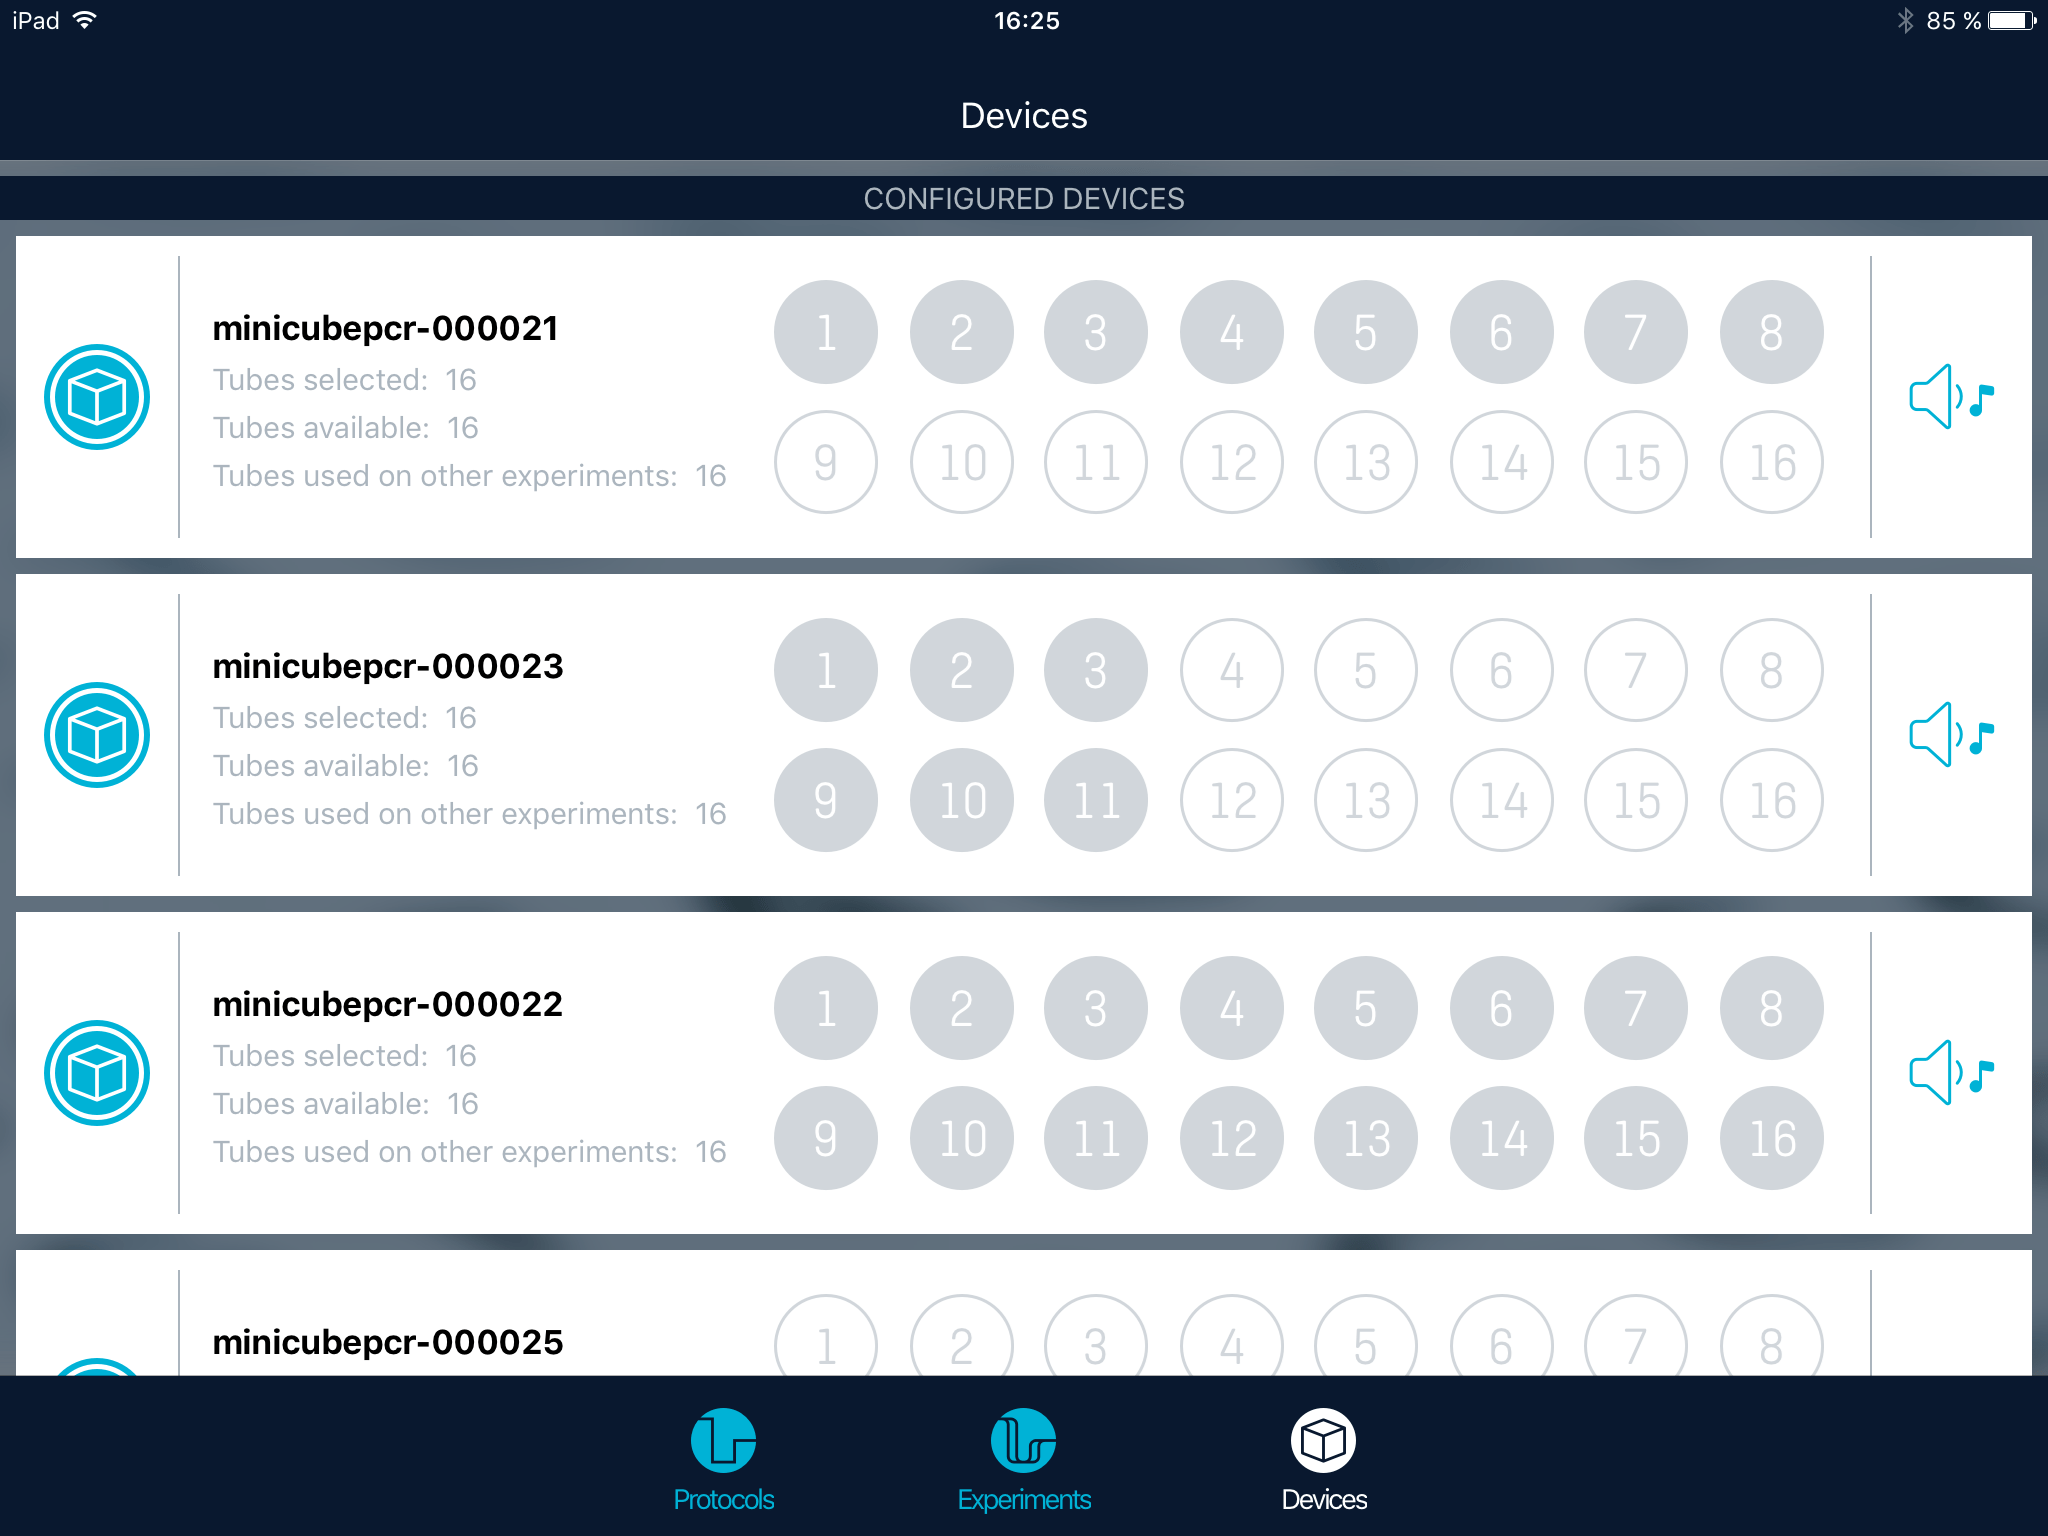Tap the cube icon for minicubepcr-000022
Viewport: 2048px width, 1536px height.
tap(97, 1073)
